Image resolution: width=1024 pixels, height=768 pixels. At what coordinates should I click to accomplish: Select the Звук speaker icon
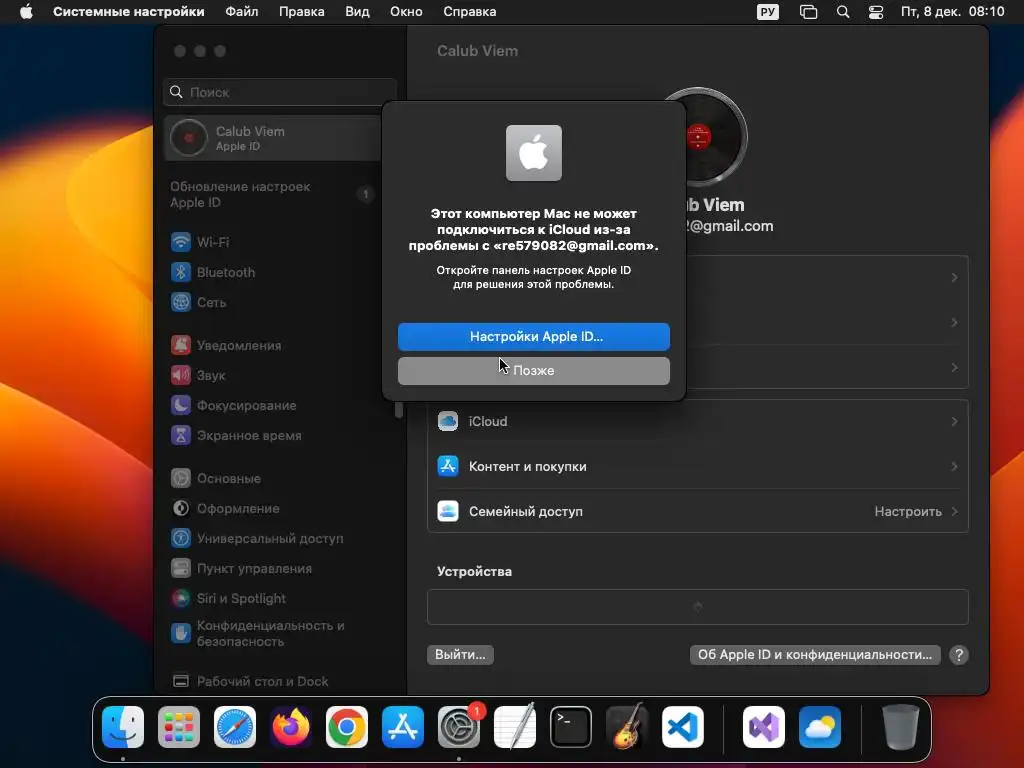[181, 376]
